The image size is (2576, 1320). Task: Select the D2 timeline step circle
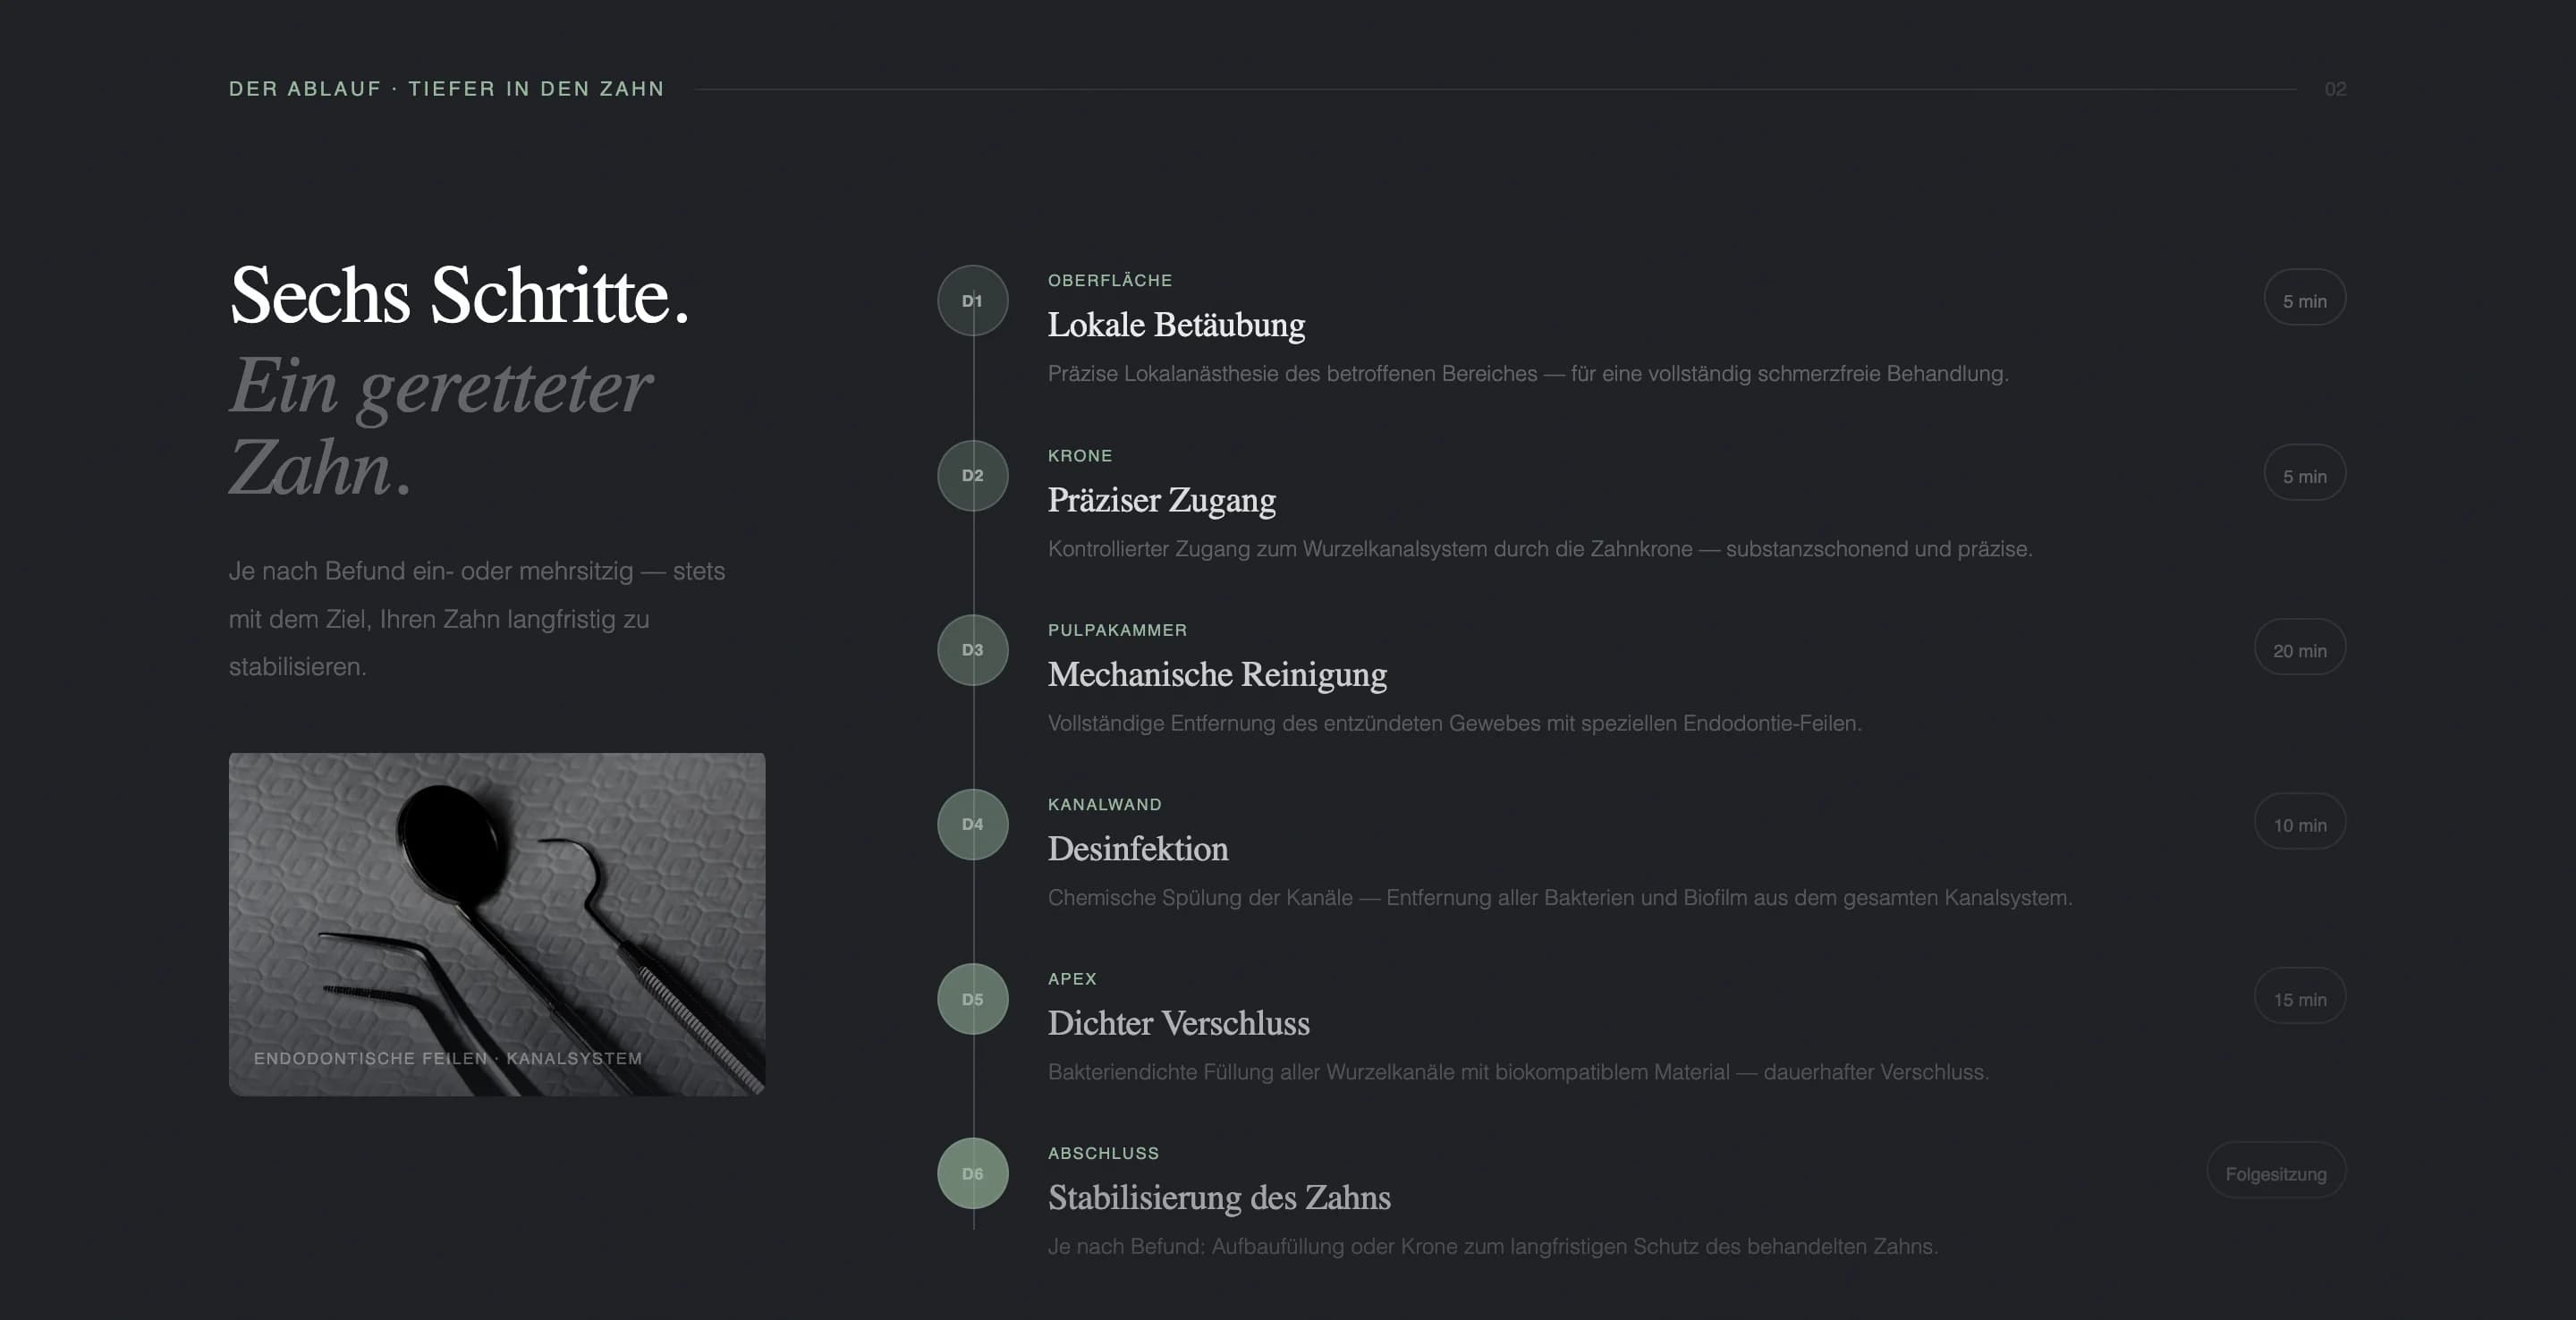coord(972,476)
